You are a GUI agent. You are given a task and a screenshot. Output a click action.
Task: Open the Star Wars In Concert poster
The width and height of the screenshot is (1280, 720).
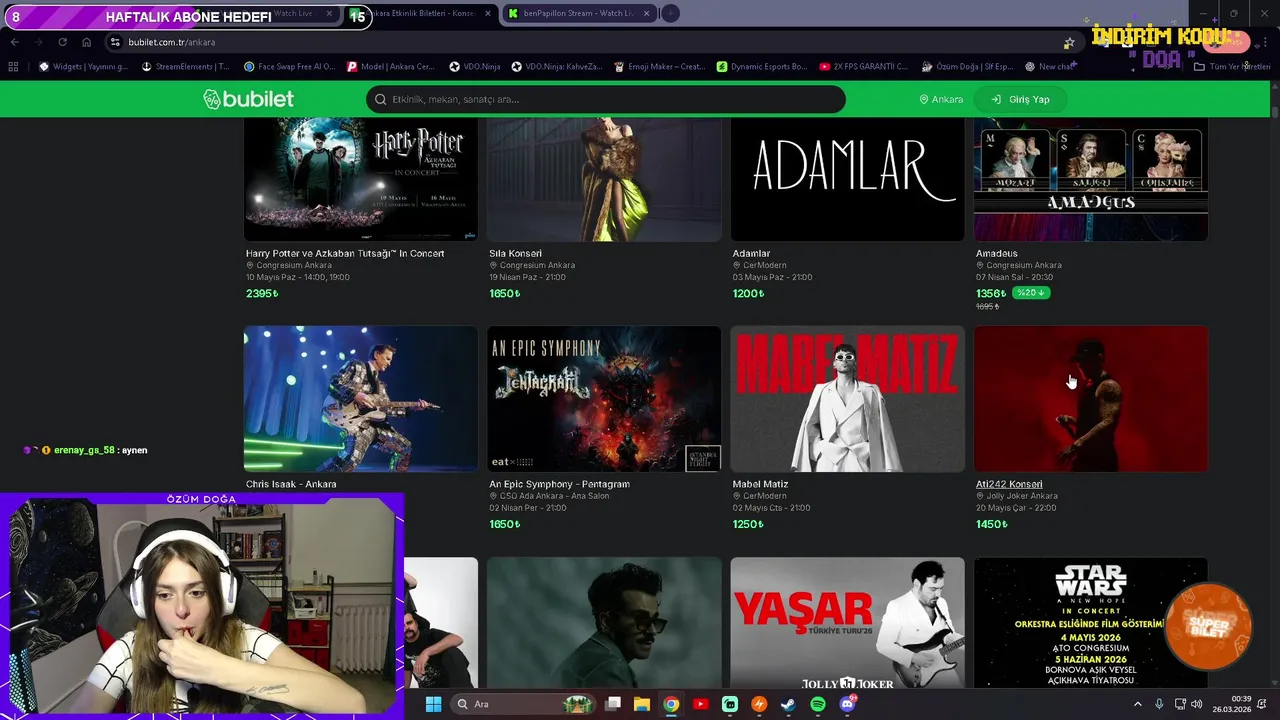click(x=1090, y=622)
